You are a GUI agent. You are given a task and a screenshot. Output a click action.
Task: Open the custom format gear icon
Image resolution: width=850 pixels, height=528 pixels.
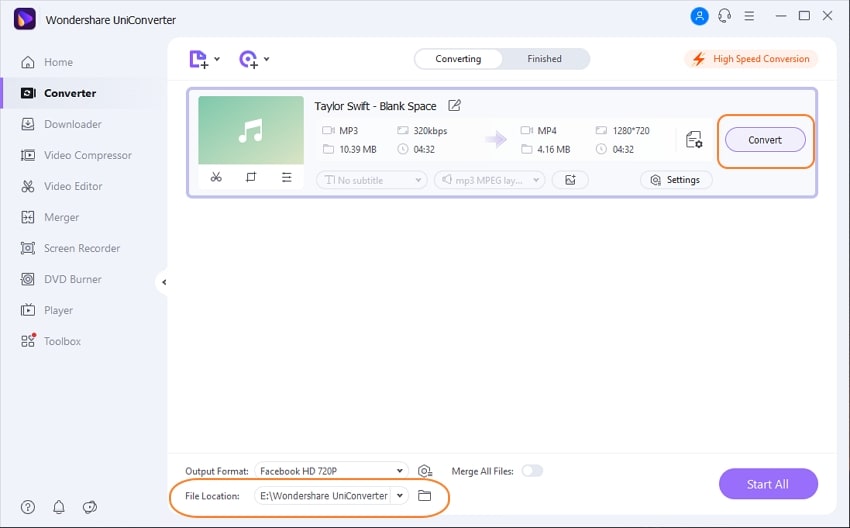click(425, 471)
